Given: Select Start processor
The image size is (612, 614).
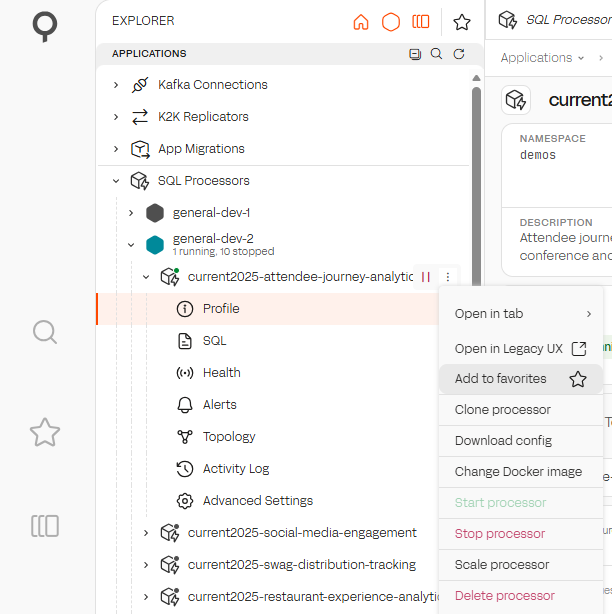Looking at the screenshot, I should coord(521,503).
